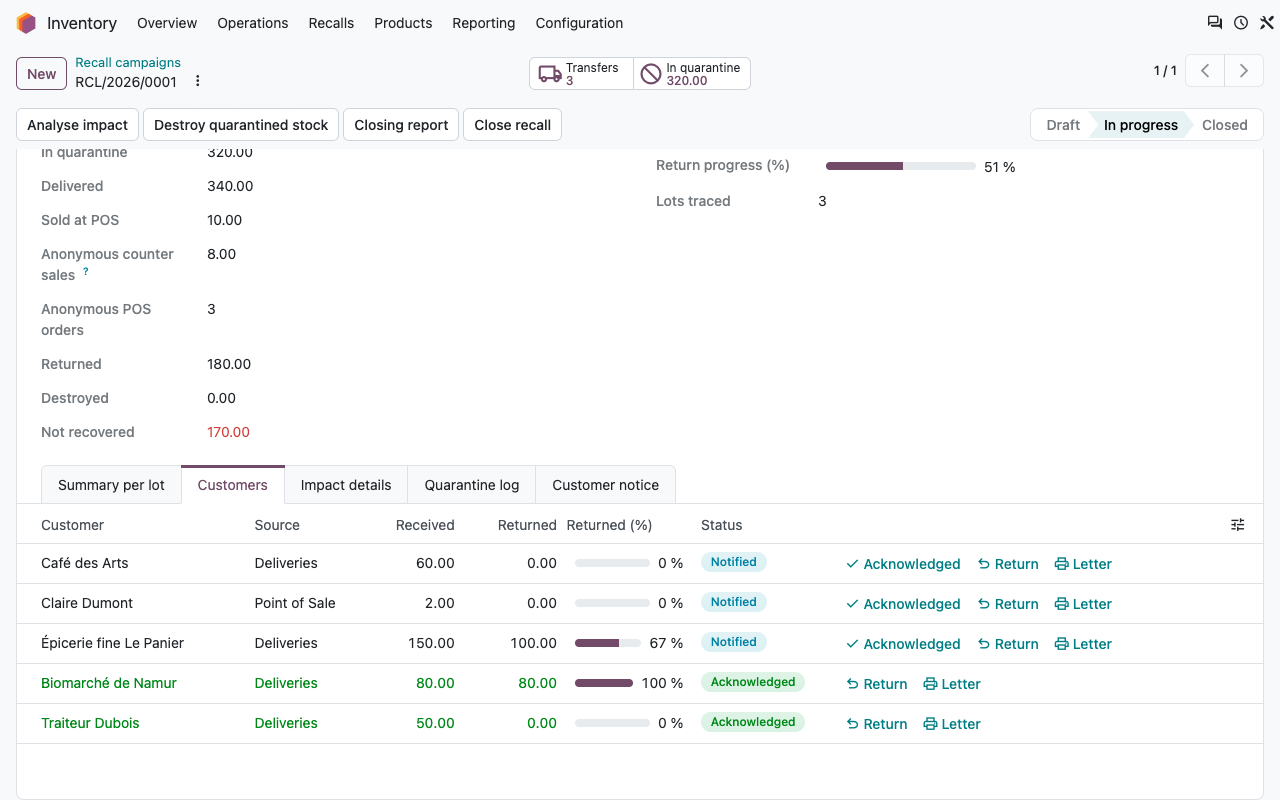
Task: Open the messages chat icon
Action: 1215,23
